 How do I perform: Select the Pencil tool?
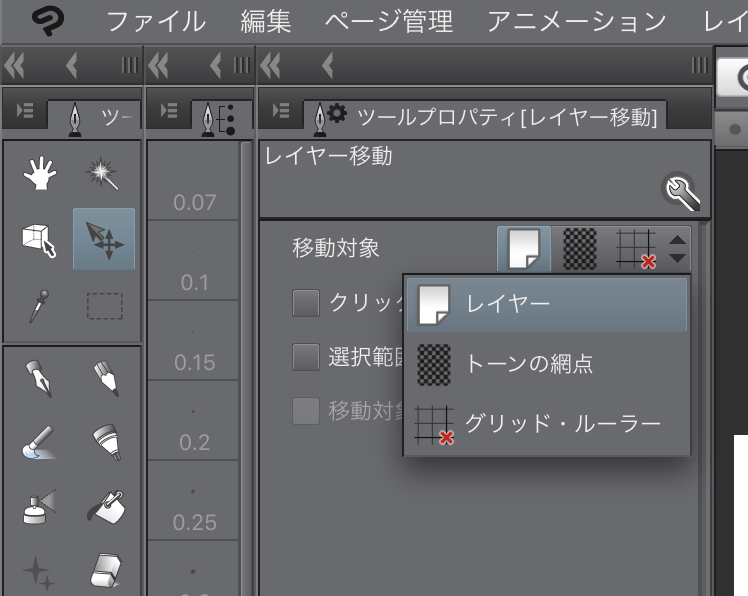click(106, 379)
